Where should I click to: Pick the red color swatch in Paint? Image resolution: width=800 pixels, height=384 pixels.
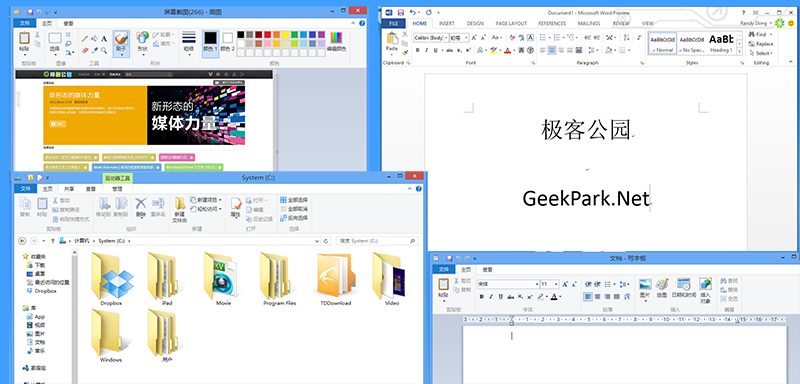[x=267, y=34]
